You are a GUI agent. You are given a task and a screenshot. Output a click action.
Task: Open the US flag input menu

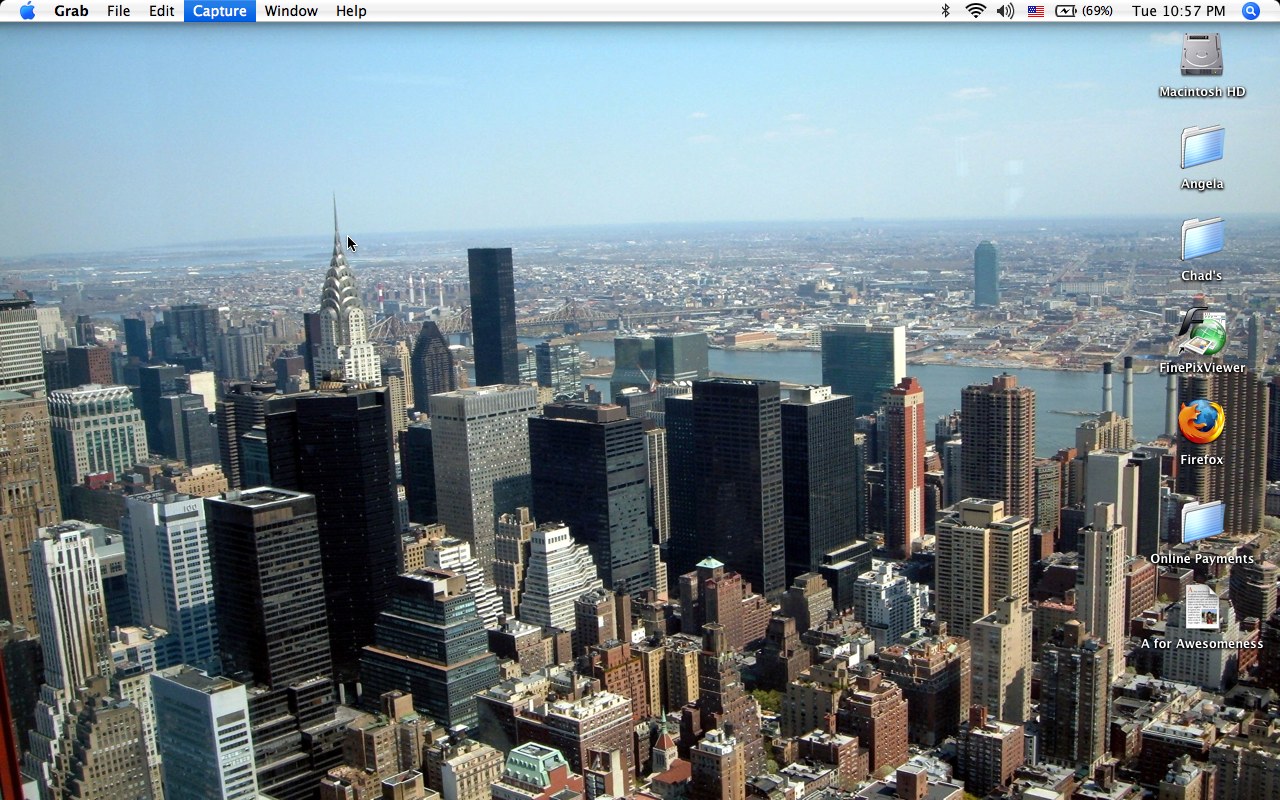click(1036, 11)
